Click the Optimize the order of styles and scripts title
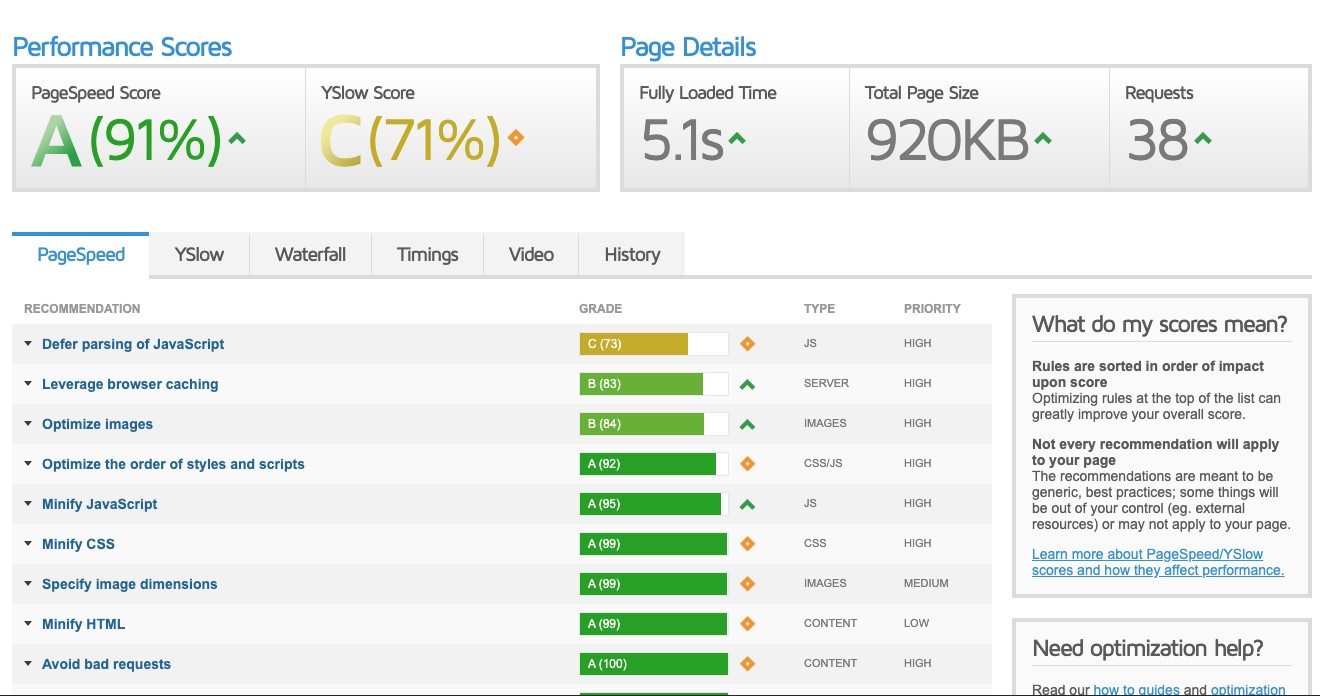The height and width of the screenshot is (696, 1320). click(173, 464)
